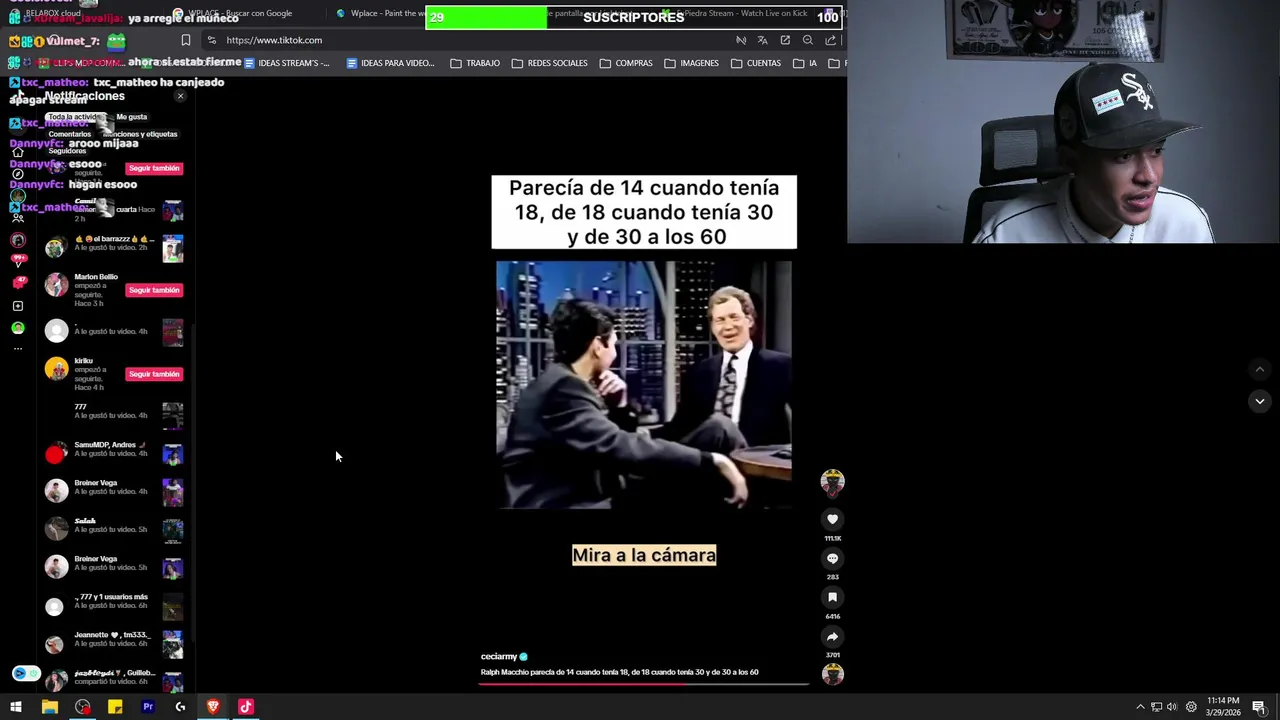
Task: Go to previous video with up chevron
Action: click(x=1260, y=369)
